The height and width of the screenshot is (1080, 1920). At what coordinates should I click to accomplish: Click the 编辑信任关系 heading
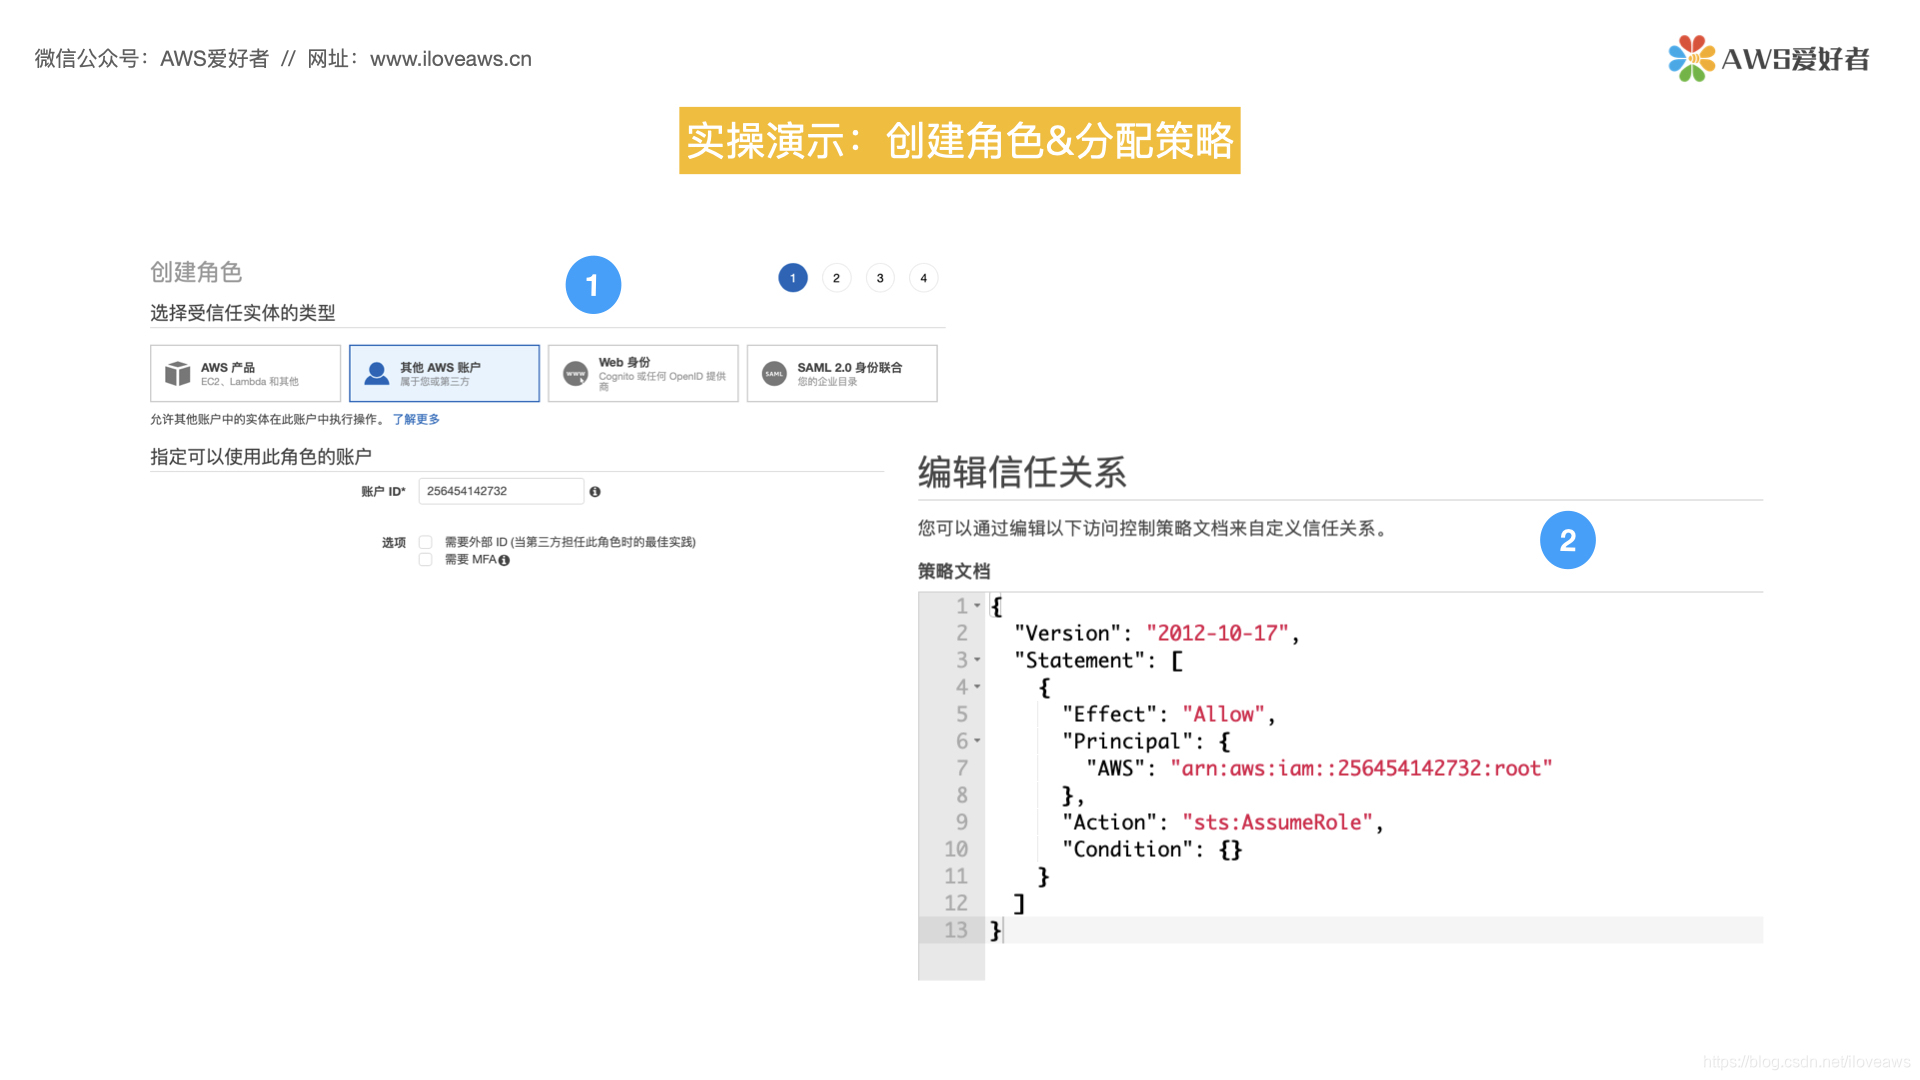1022,472
